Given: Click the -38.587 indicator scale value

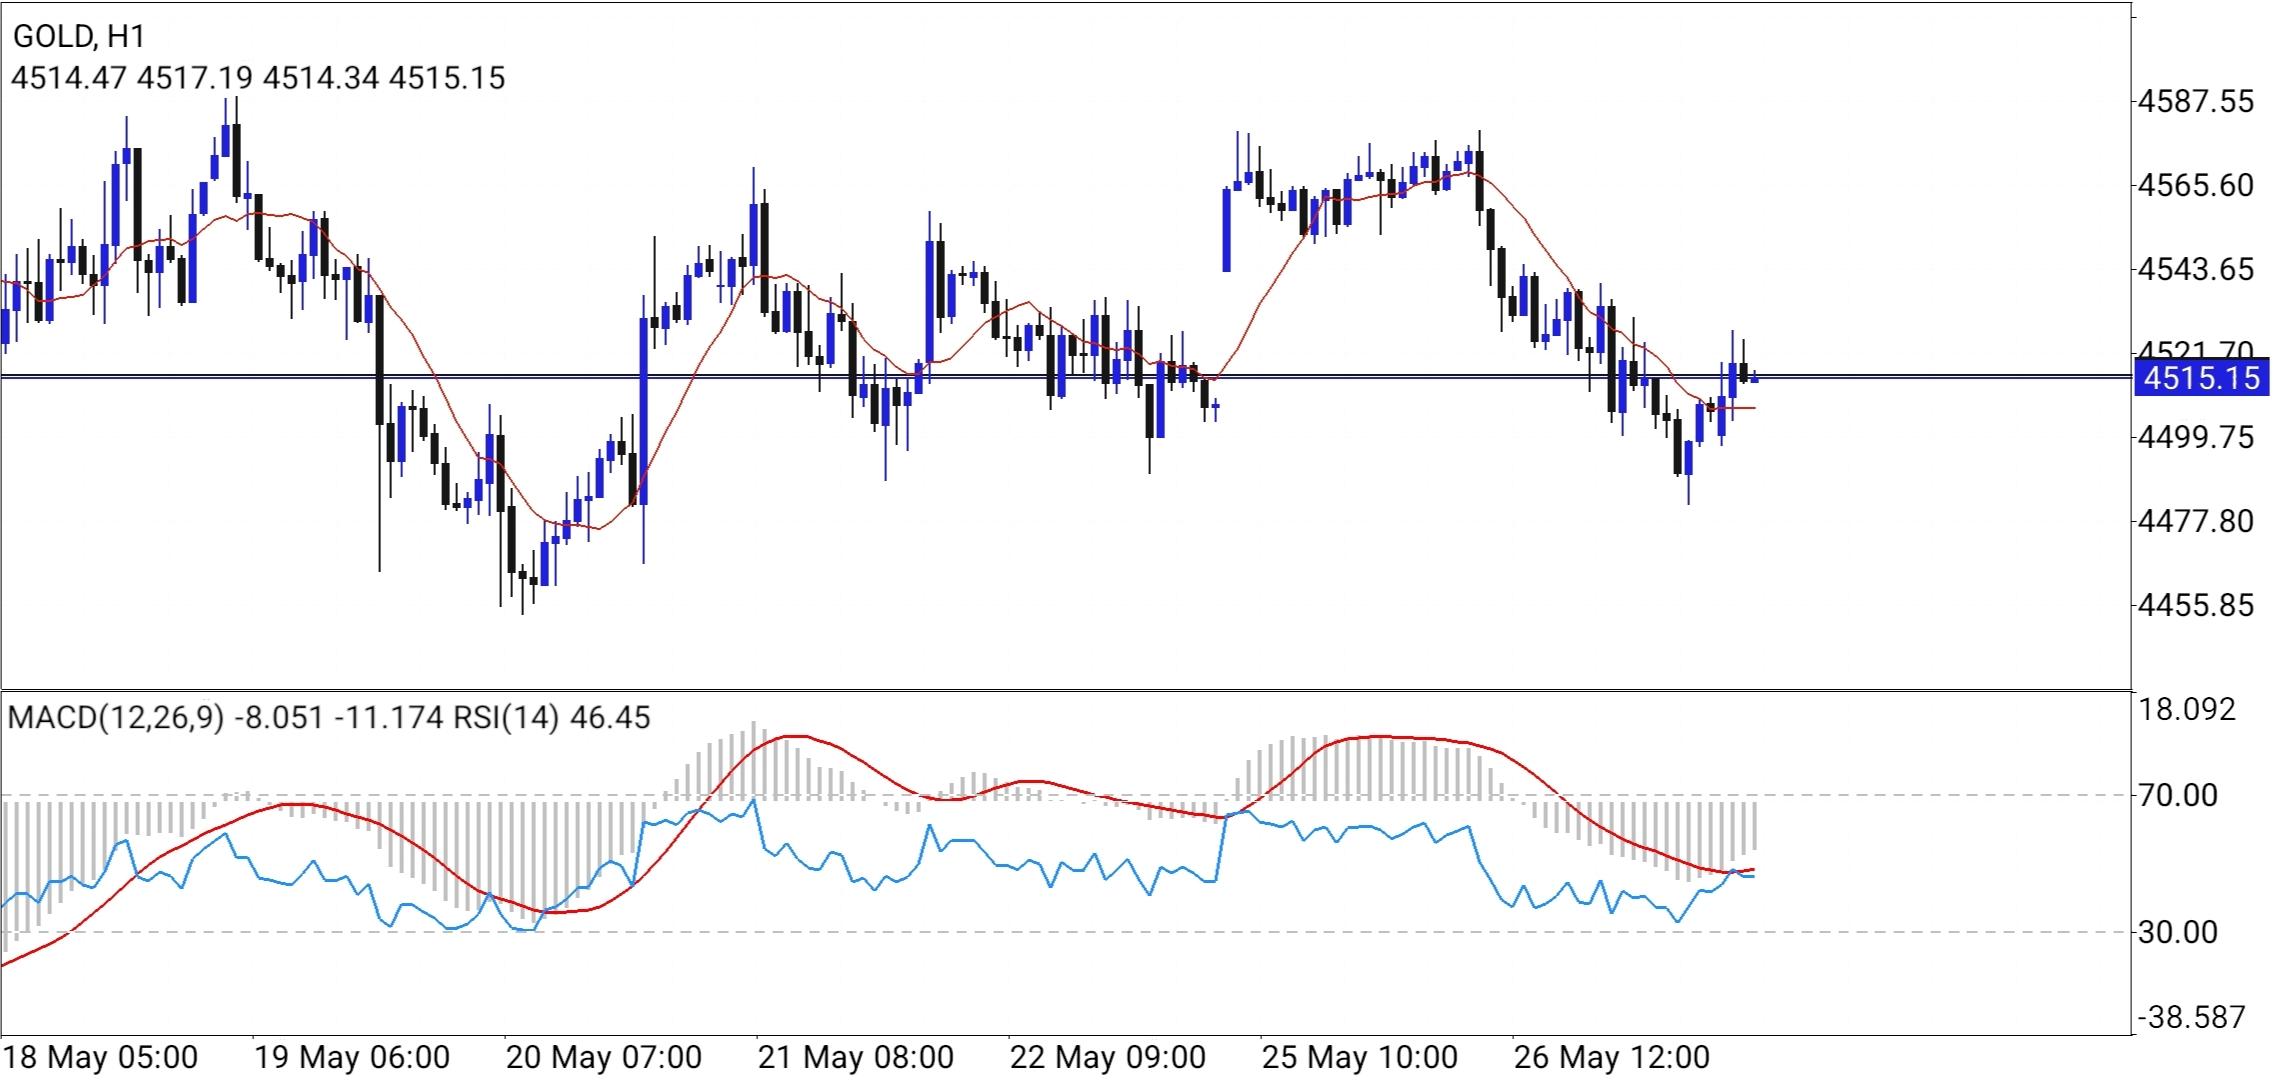Looking at the screenshot, I should pyautogui.click(x=2192, y=1017).
